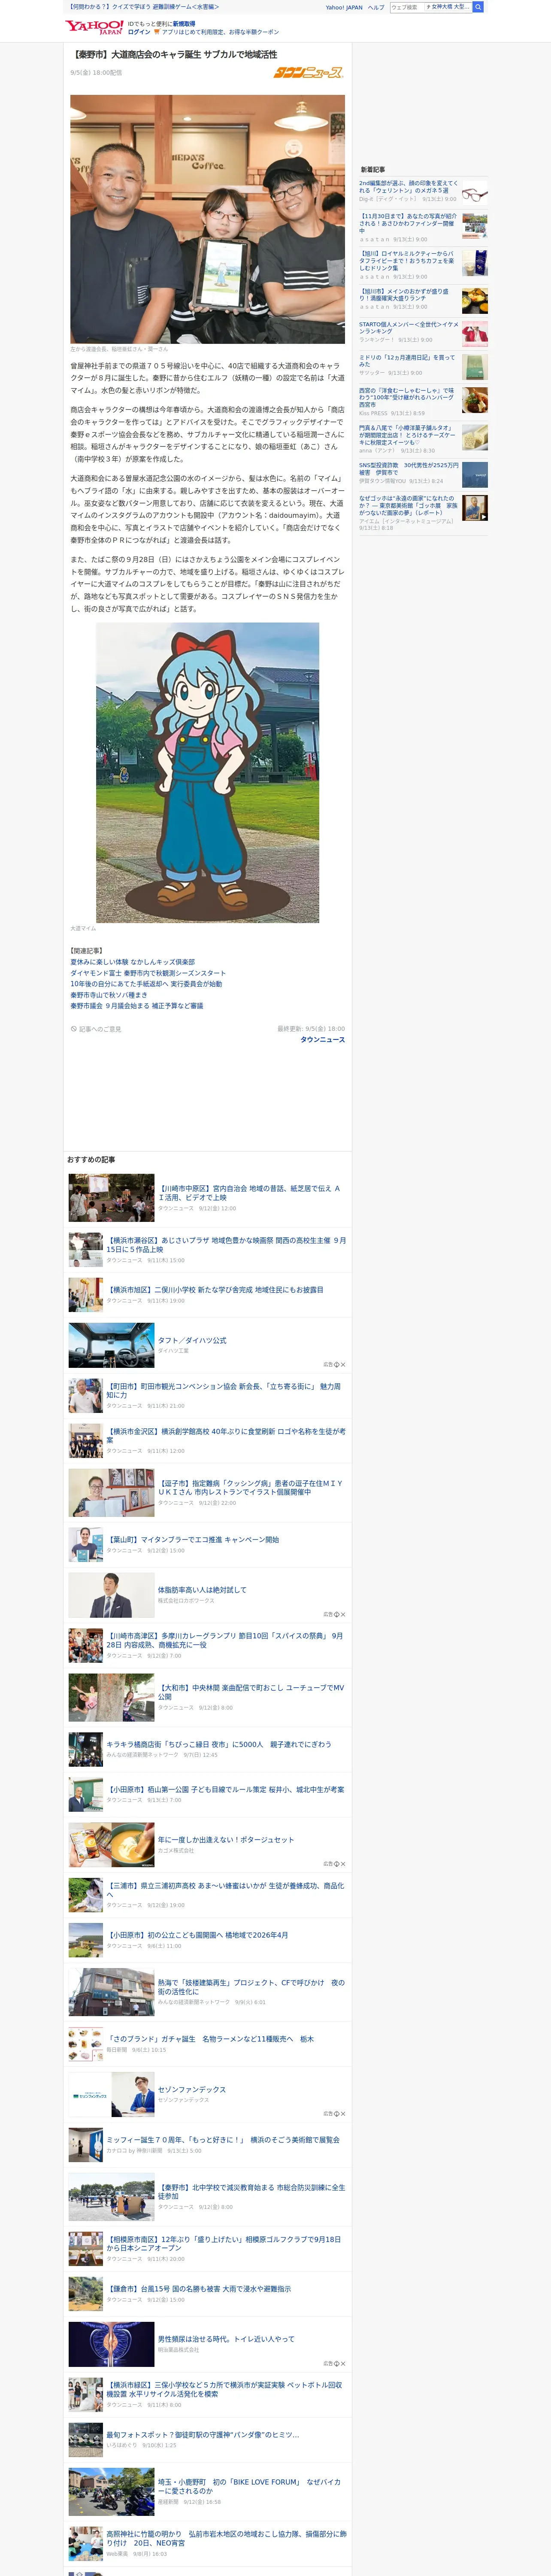The image size is (551, 2576).
Task: Open recommended article さのブランド ガチャ誕生
Action: (210, 2038)
